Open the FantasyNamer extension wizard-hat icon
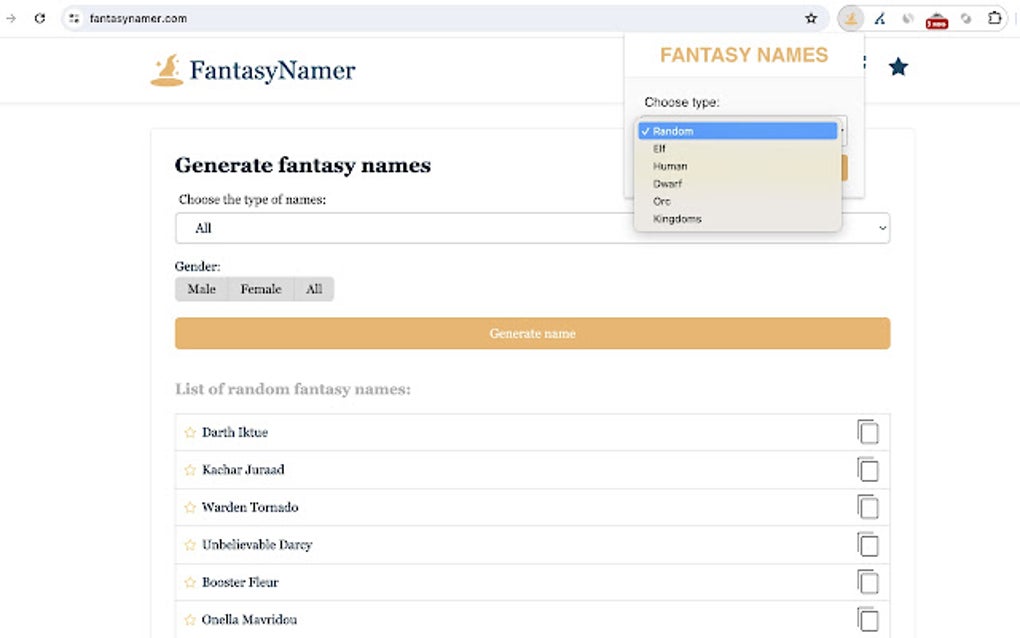Viewport: 1020px width, 638px height. pos(850,18)
